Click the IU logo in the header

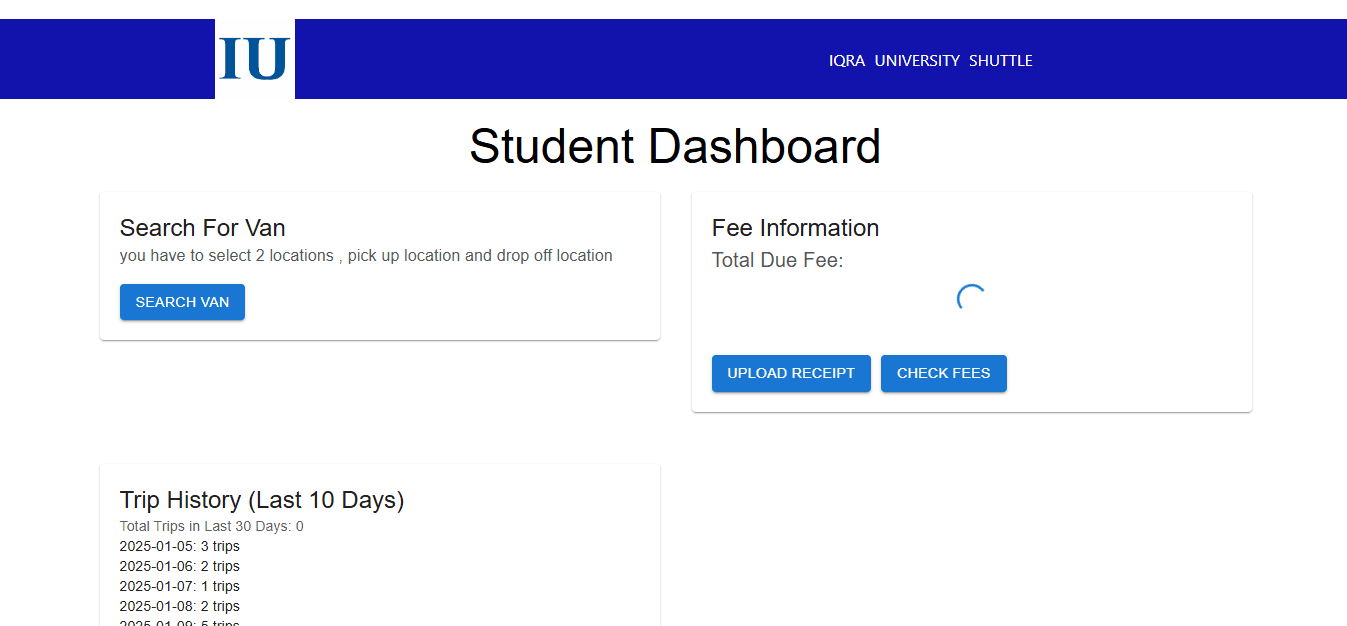(255, 59)
